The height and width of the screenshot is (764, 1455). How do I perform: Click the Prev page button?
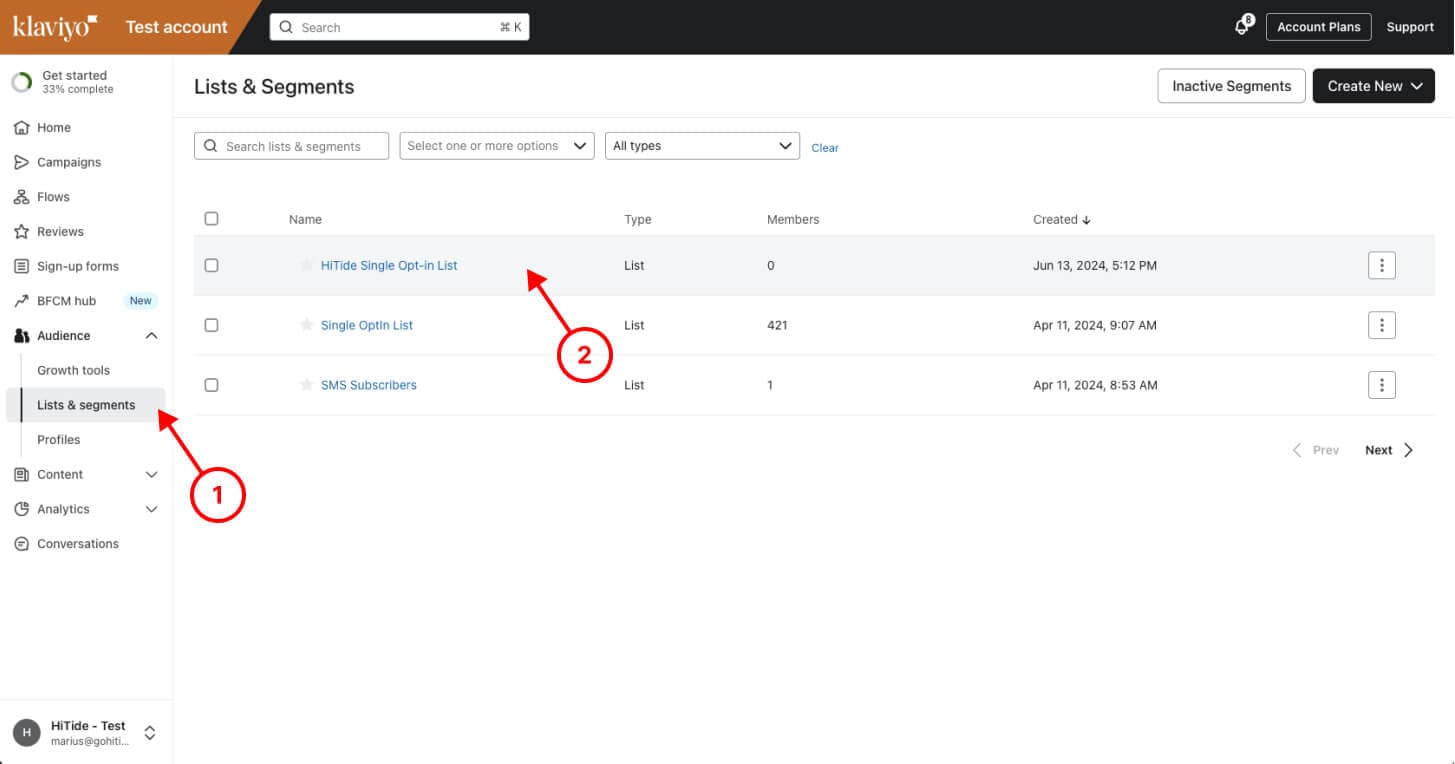point(1315,450)
